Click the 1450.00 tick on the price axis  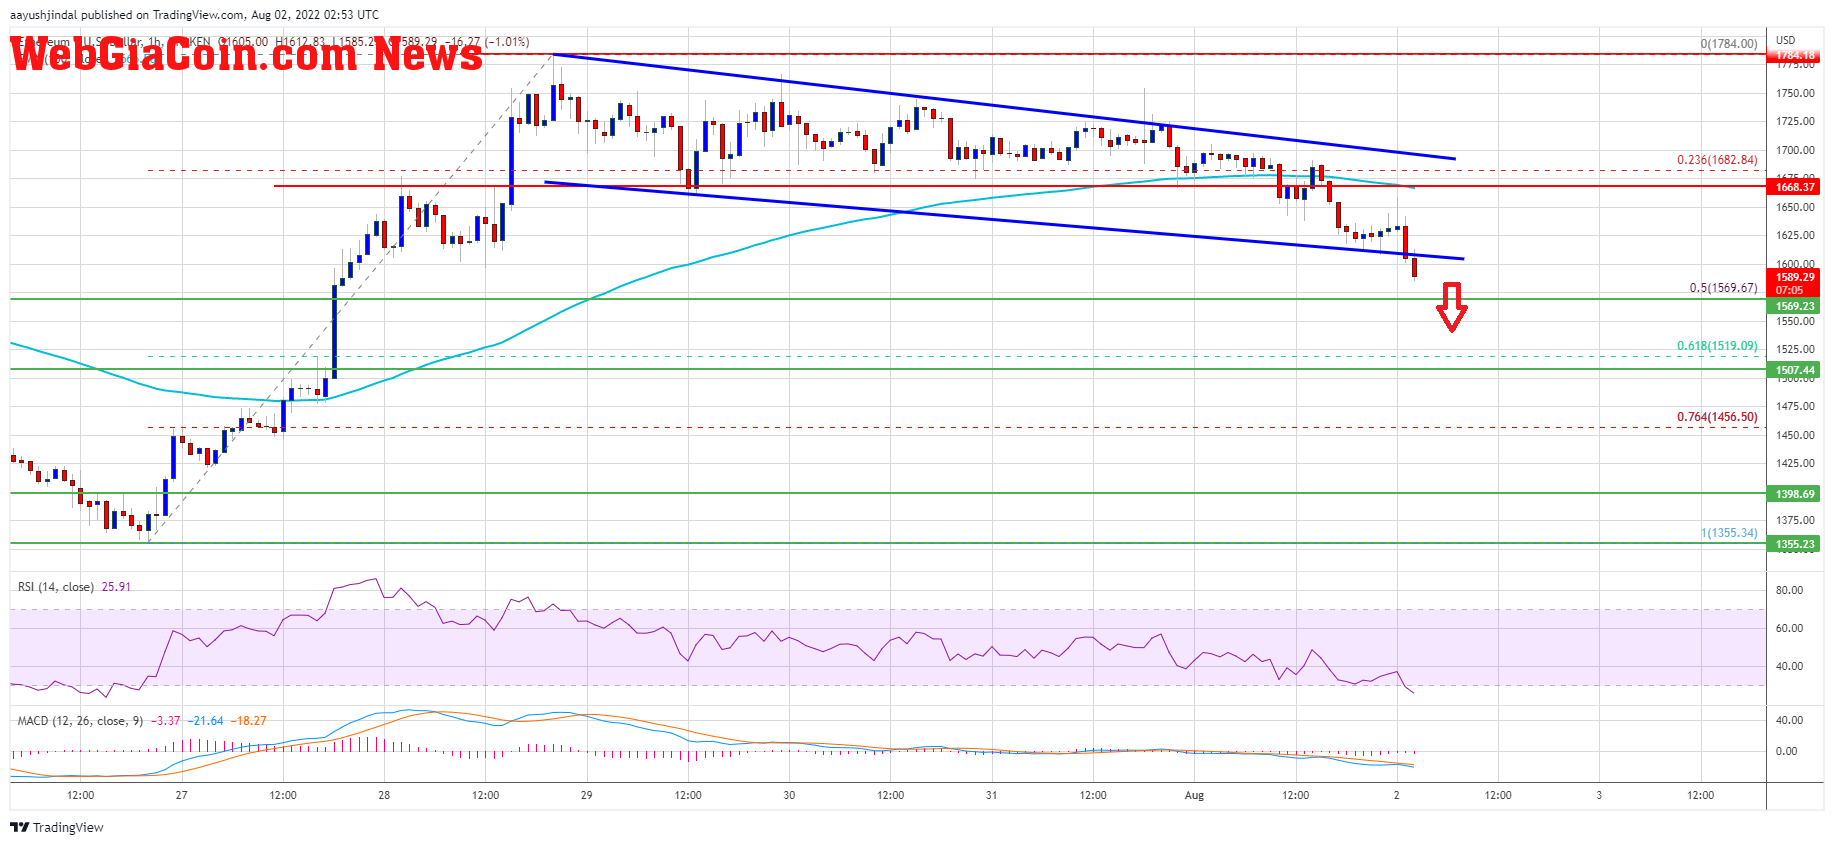[1795, 435]
